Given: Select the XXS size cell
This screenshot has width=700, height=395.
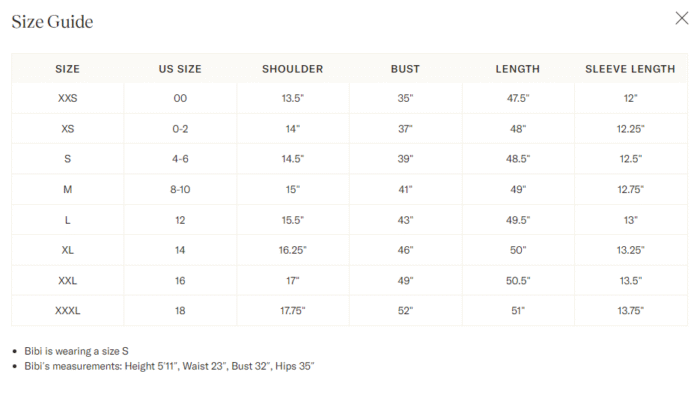Looking at the screenshot, I should (67, 98).
